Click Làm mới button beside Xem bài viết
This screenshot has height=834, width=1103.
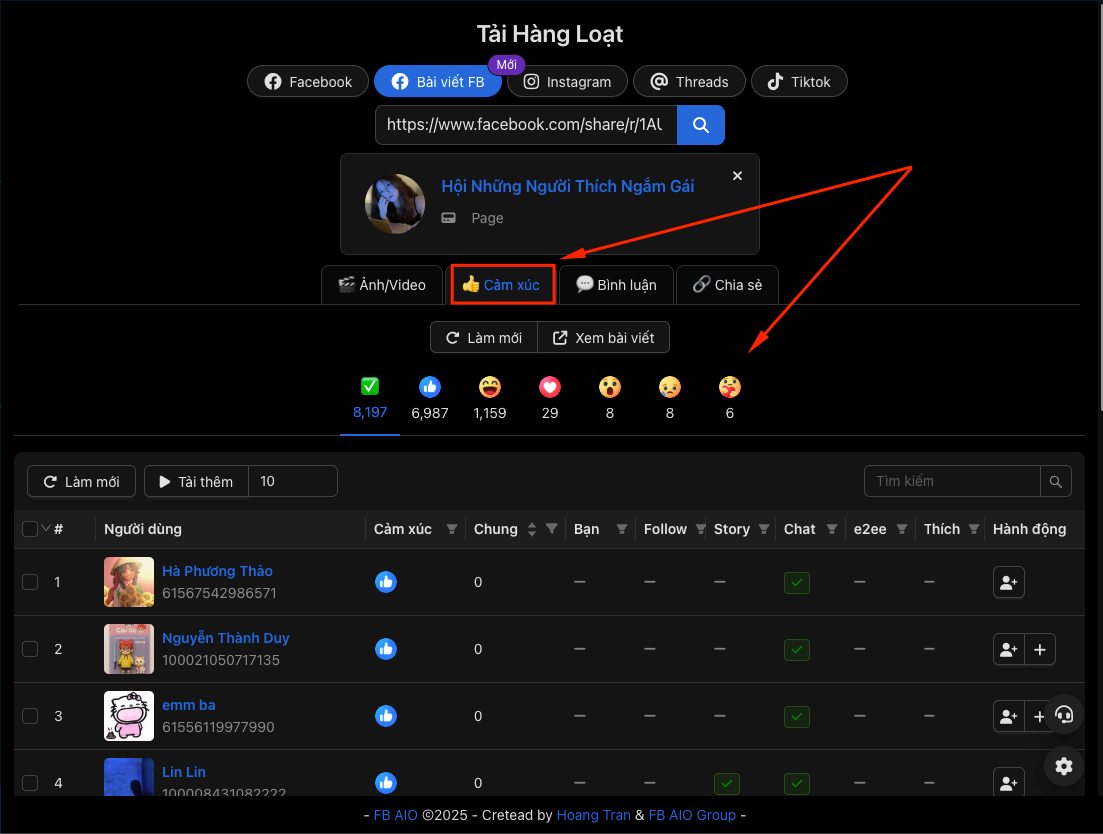click(484, 338)
